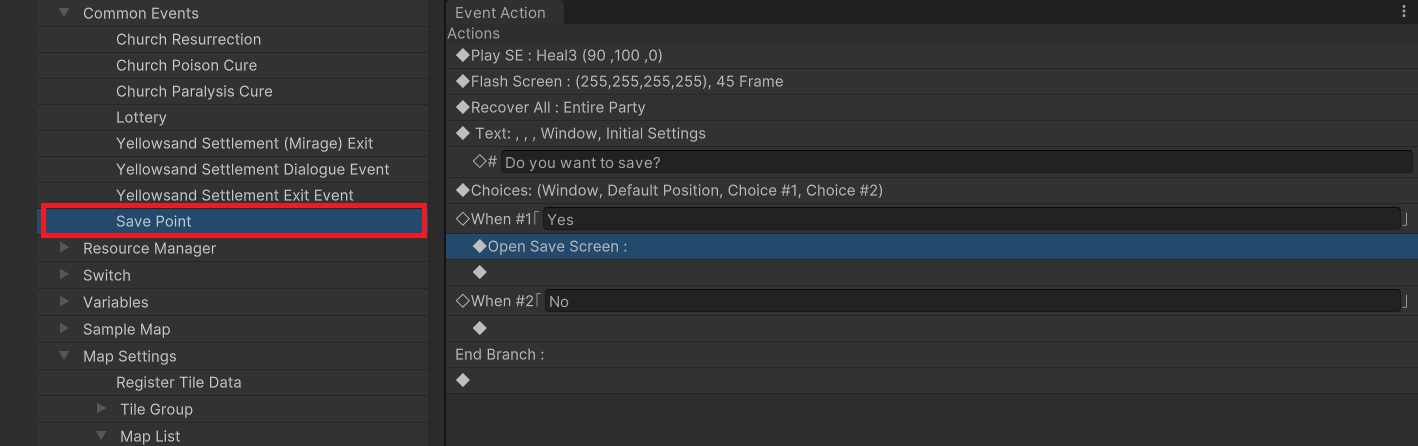
Task: Click the 'Do you want to save?' text field
Action: click(x=955, y=162)
